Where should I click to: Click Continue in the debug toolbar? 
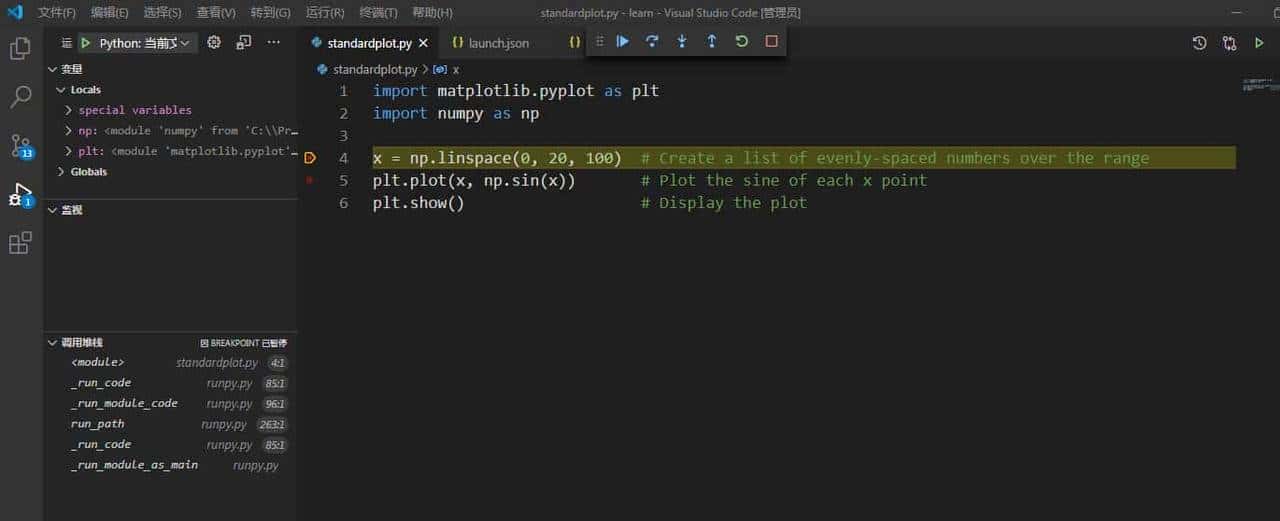[623, 41]
